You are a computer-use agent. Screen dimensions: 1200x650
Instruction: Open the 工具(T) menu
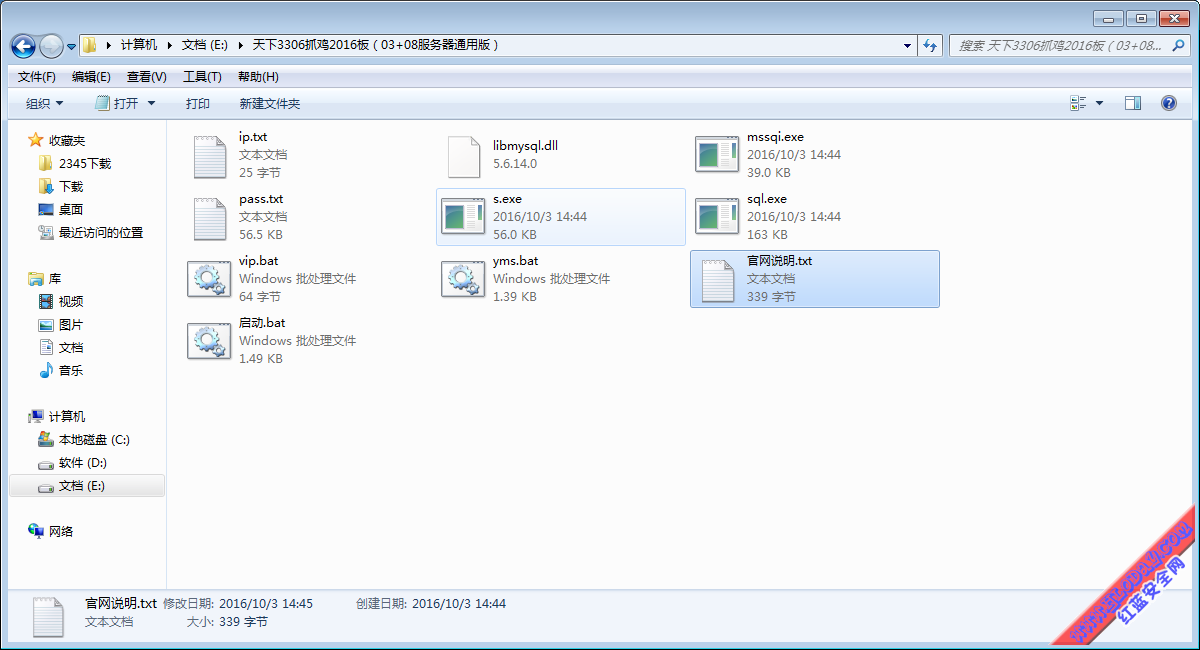click(x=202, y=77)
